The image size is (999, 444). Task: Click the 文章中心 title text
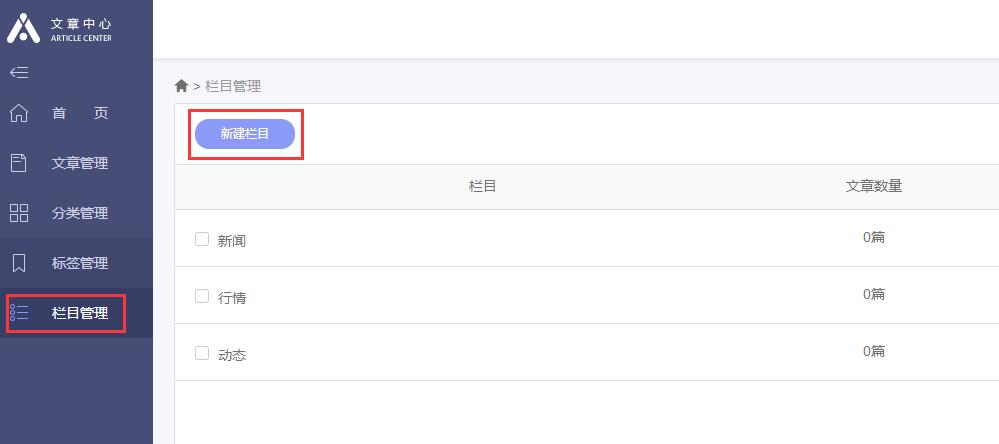tap(81, 24)
